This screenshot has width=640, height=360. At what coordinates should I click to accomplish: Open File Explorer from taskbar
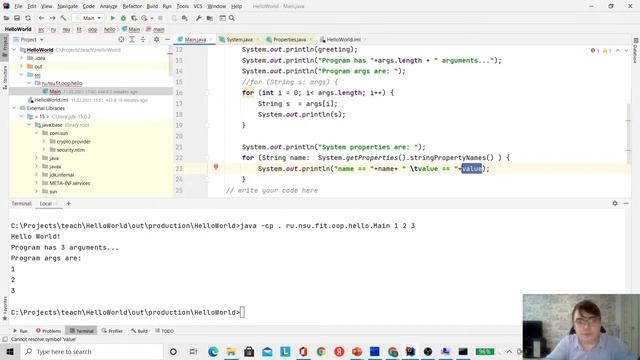(231, 351)
